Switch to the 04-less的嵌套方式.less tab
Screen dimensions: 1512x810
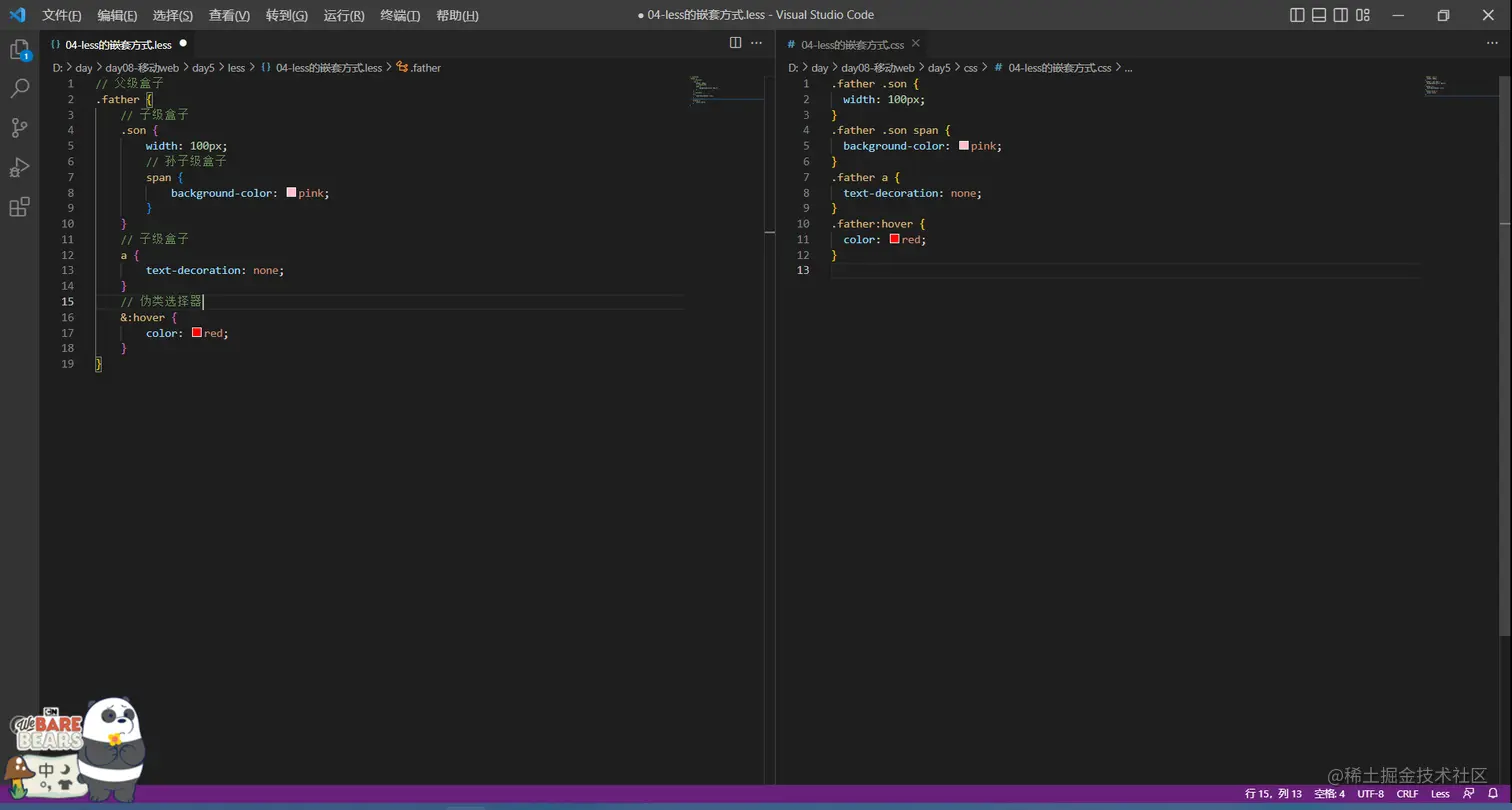pyautogui.click(x=119, y=44)
